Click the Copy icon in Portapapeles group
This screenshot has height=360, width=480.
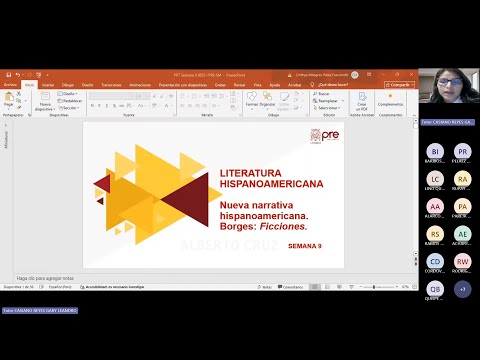click(x=19, y=100)
